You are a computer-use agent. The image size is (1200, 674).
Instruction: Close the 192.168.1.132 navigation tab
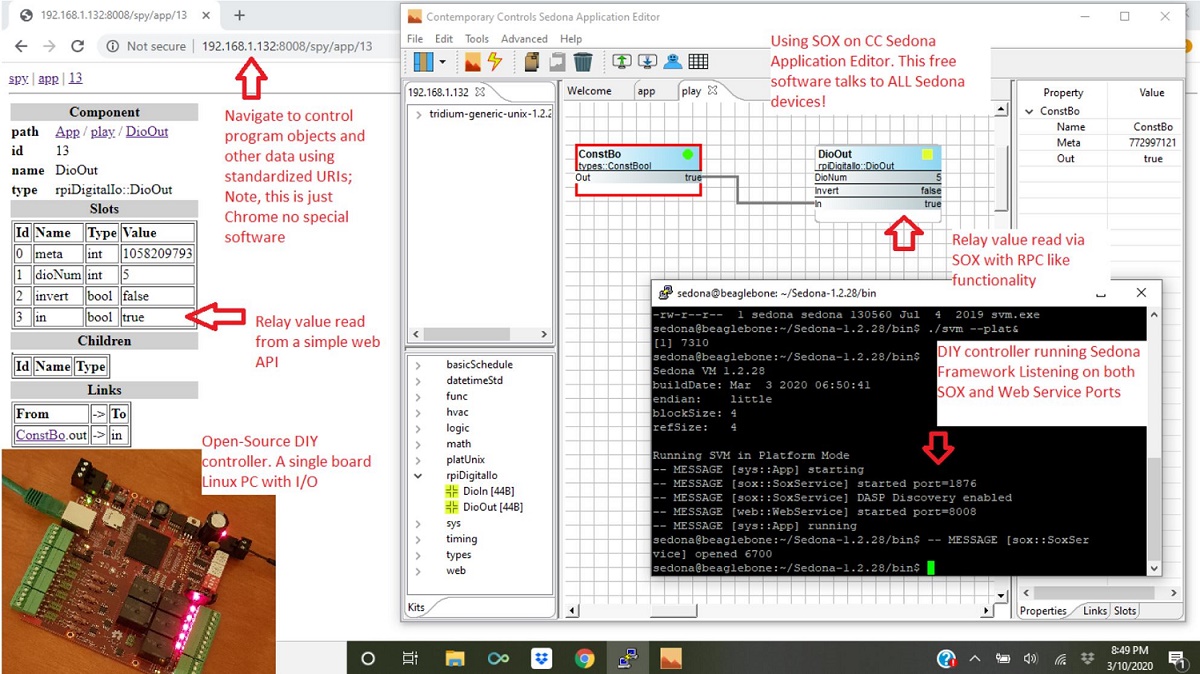pos(479,92)
